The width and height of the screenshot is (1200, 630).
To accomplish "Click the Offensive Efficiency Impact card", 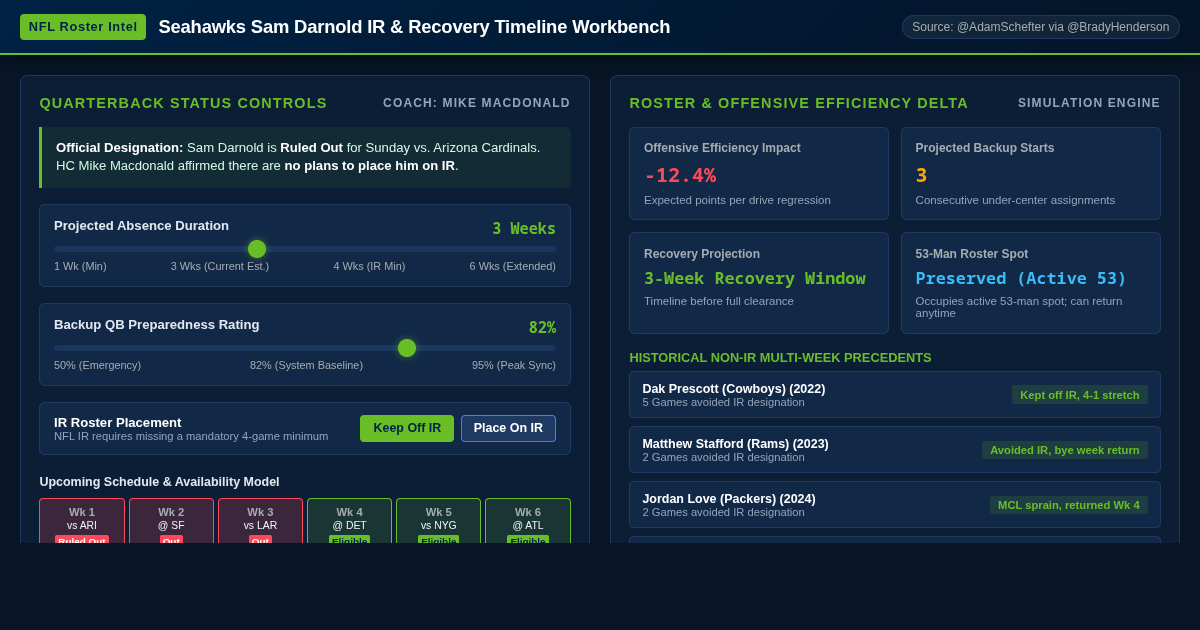I will (759, 174).
